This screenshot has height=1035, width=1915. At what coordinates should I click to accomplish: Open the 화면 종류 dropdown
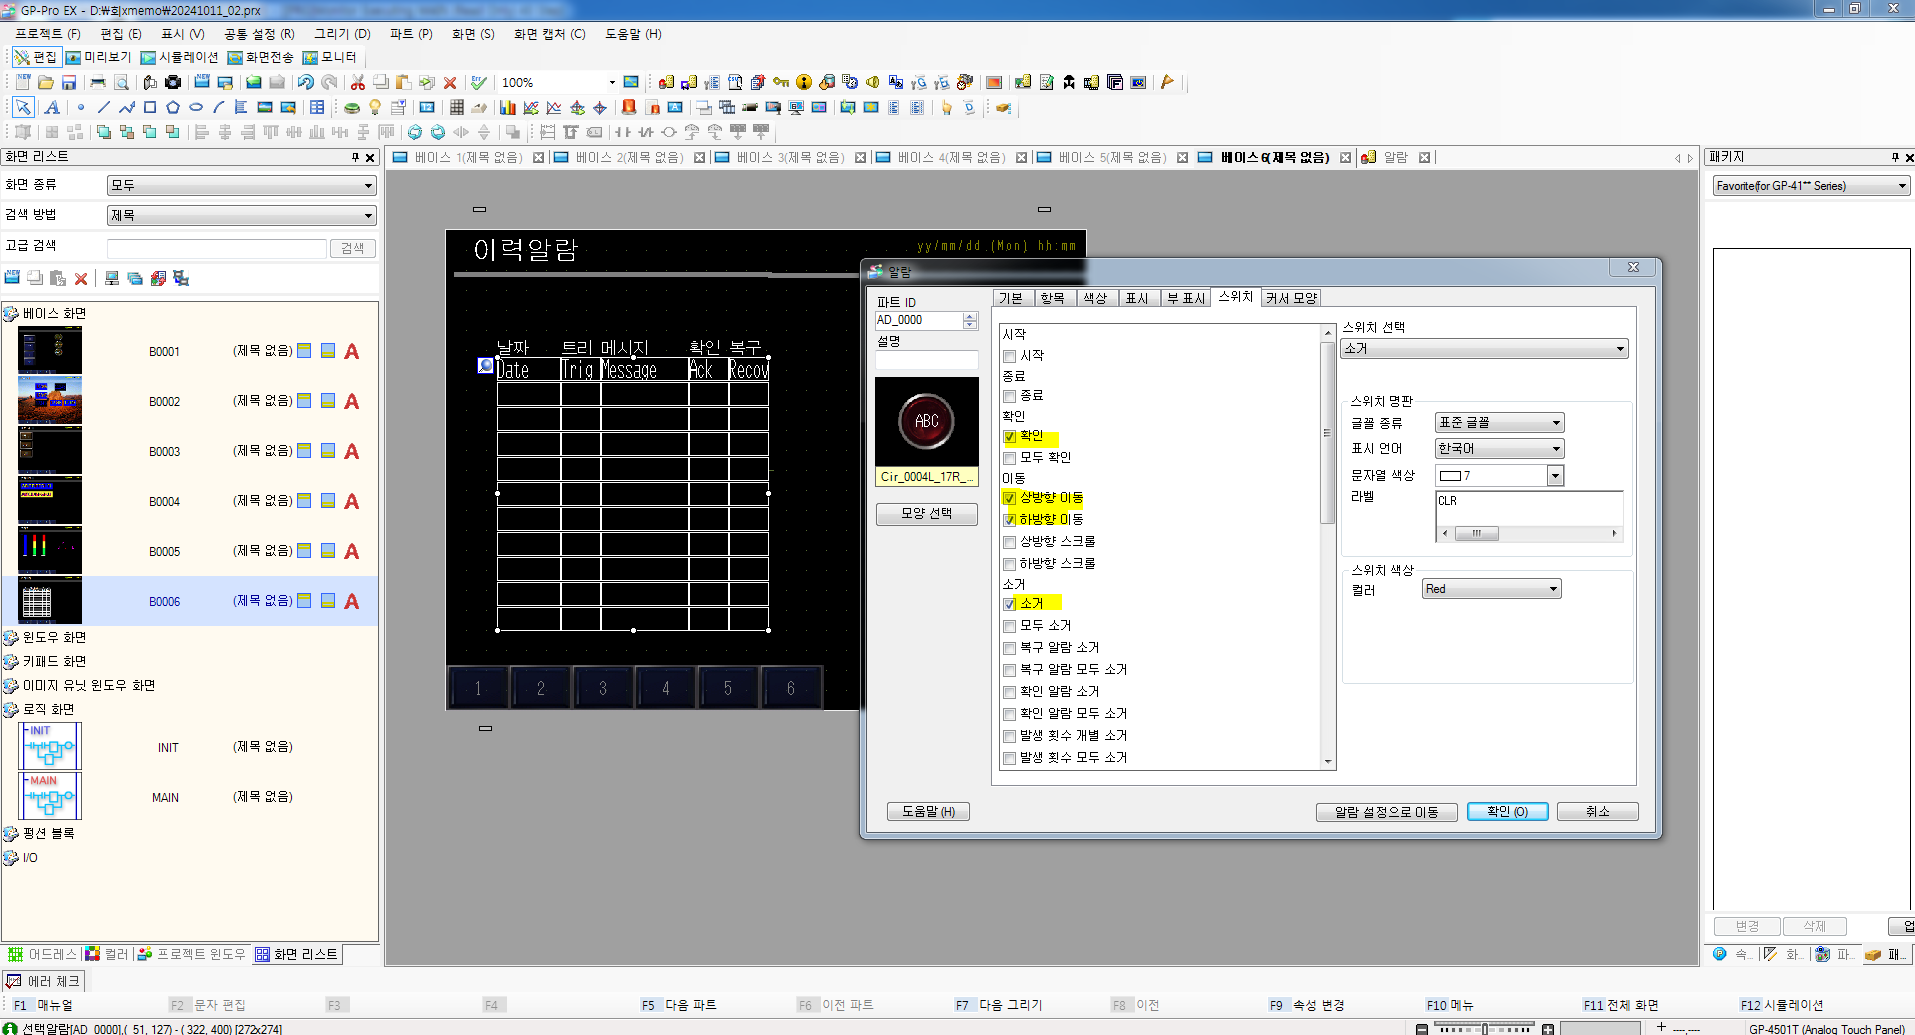241,185
